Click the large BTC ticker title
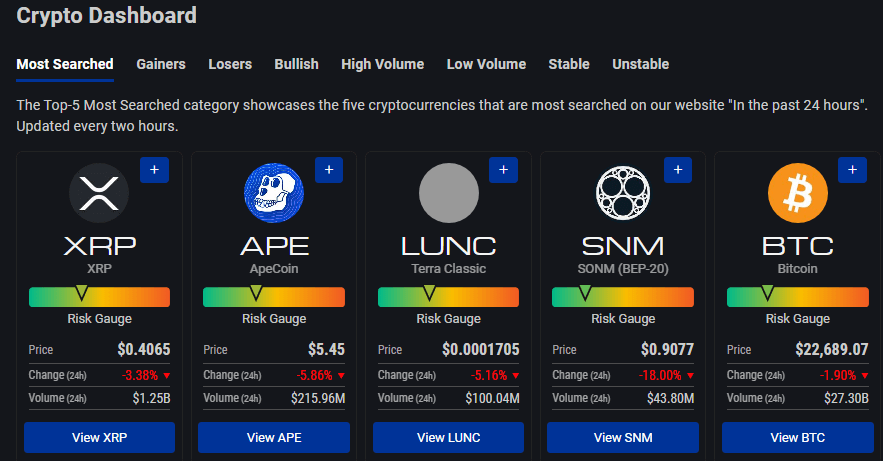883x461 pixels. click(797, 246)
